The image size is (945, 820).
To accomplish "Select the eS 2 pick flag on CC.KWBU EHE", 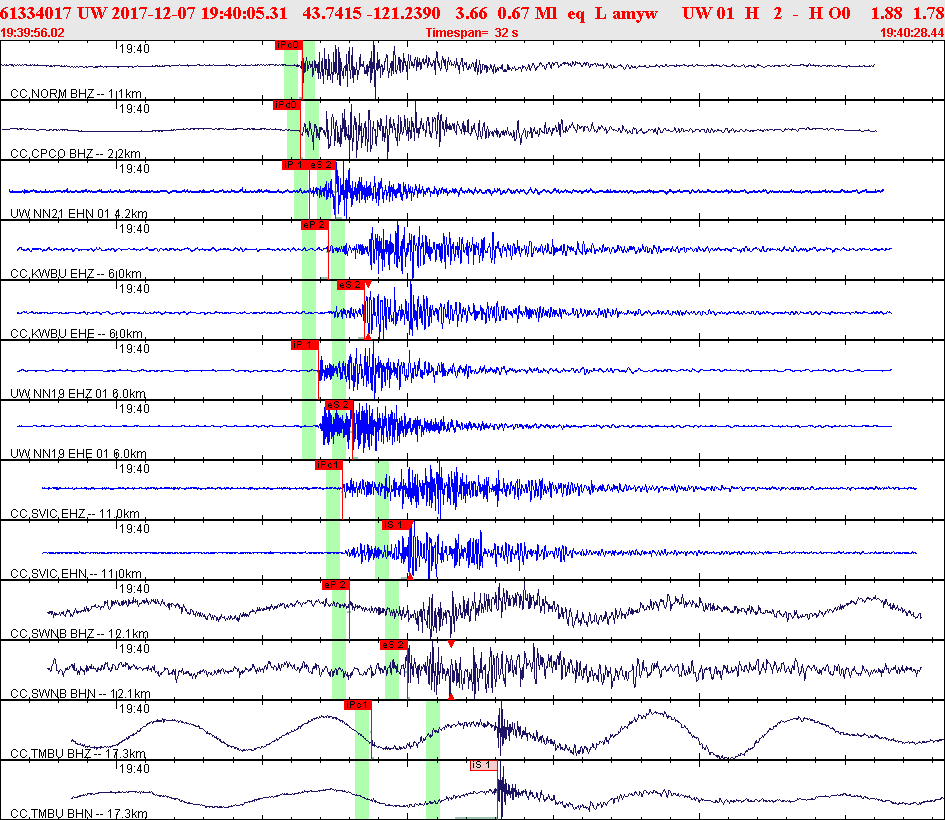I will pos(350,285).
